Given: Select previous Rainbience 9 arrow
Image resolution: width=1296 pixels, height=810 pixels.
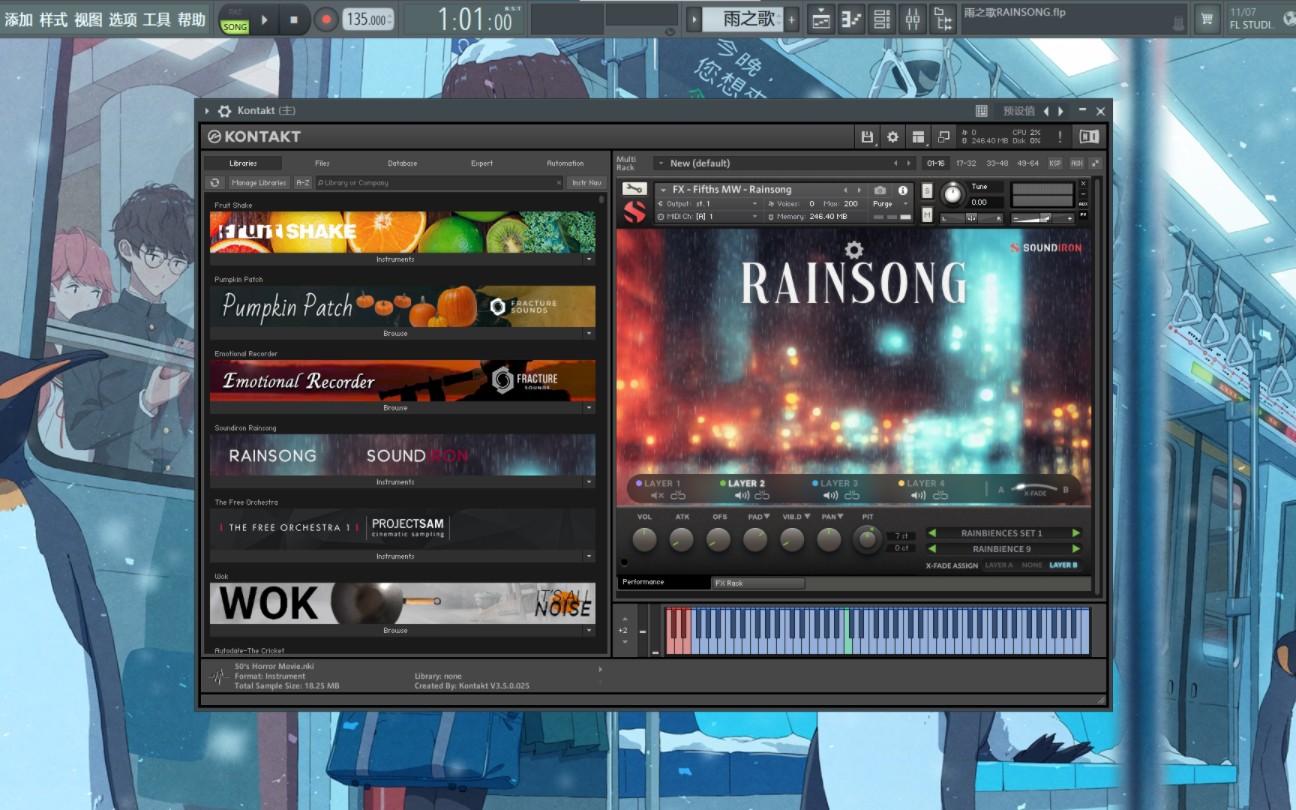Looking at the screenshot, I should tap(932, 549).
